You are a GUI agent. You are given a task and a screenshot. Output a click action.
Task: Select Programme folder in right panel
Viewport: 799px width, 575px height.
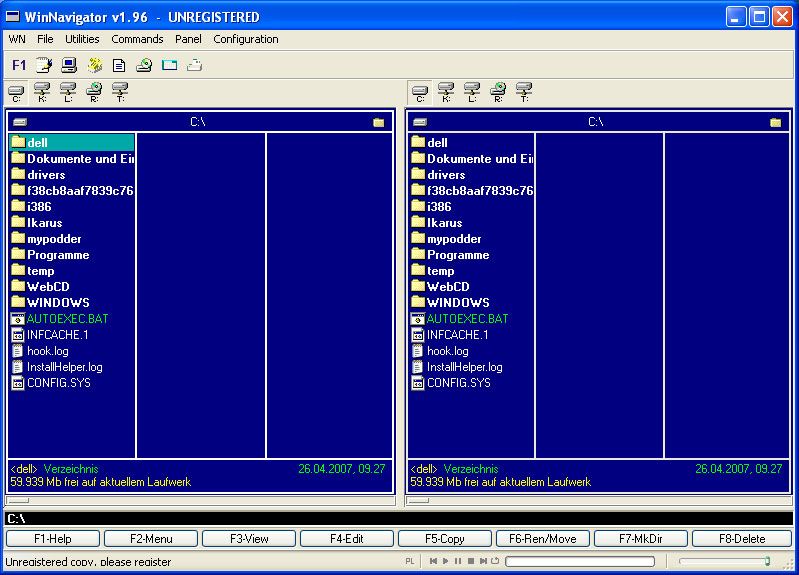click(472, 255)
